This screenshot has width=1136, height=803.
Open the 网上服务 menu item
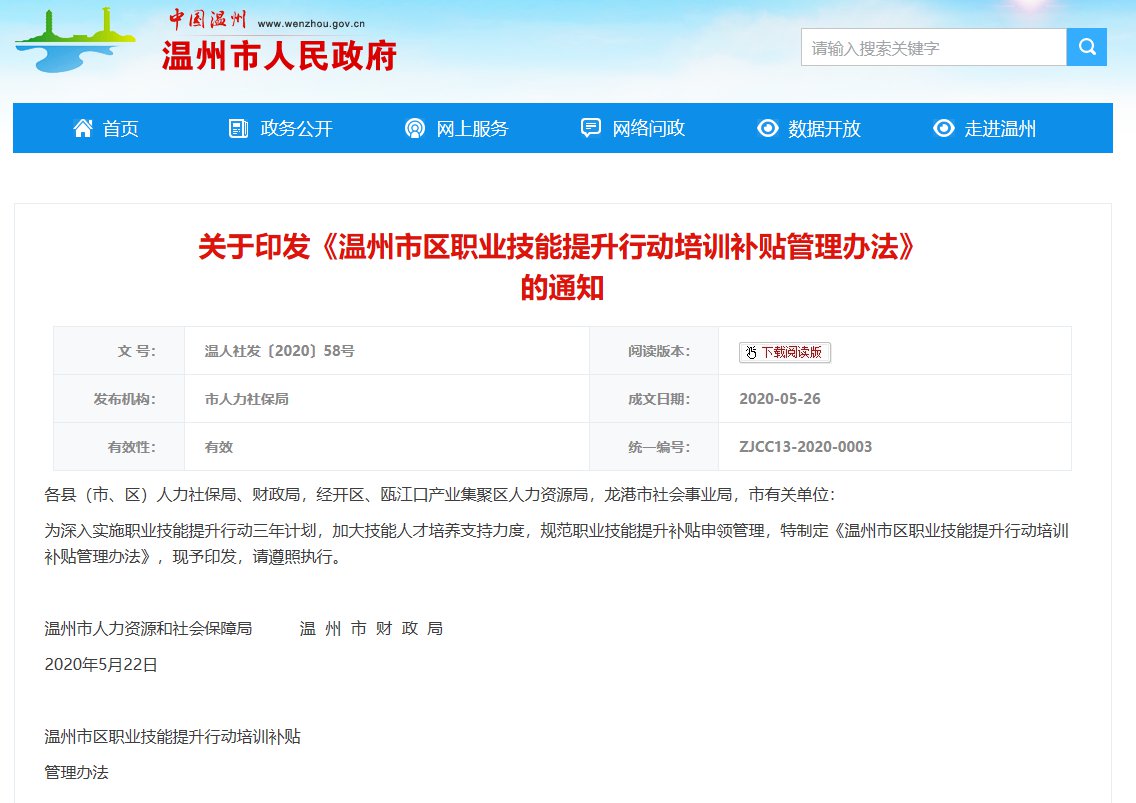point(472,128)
